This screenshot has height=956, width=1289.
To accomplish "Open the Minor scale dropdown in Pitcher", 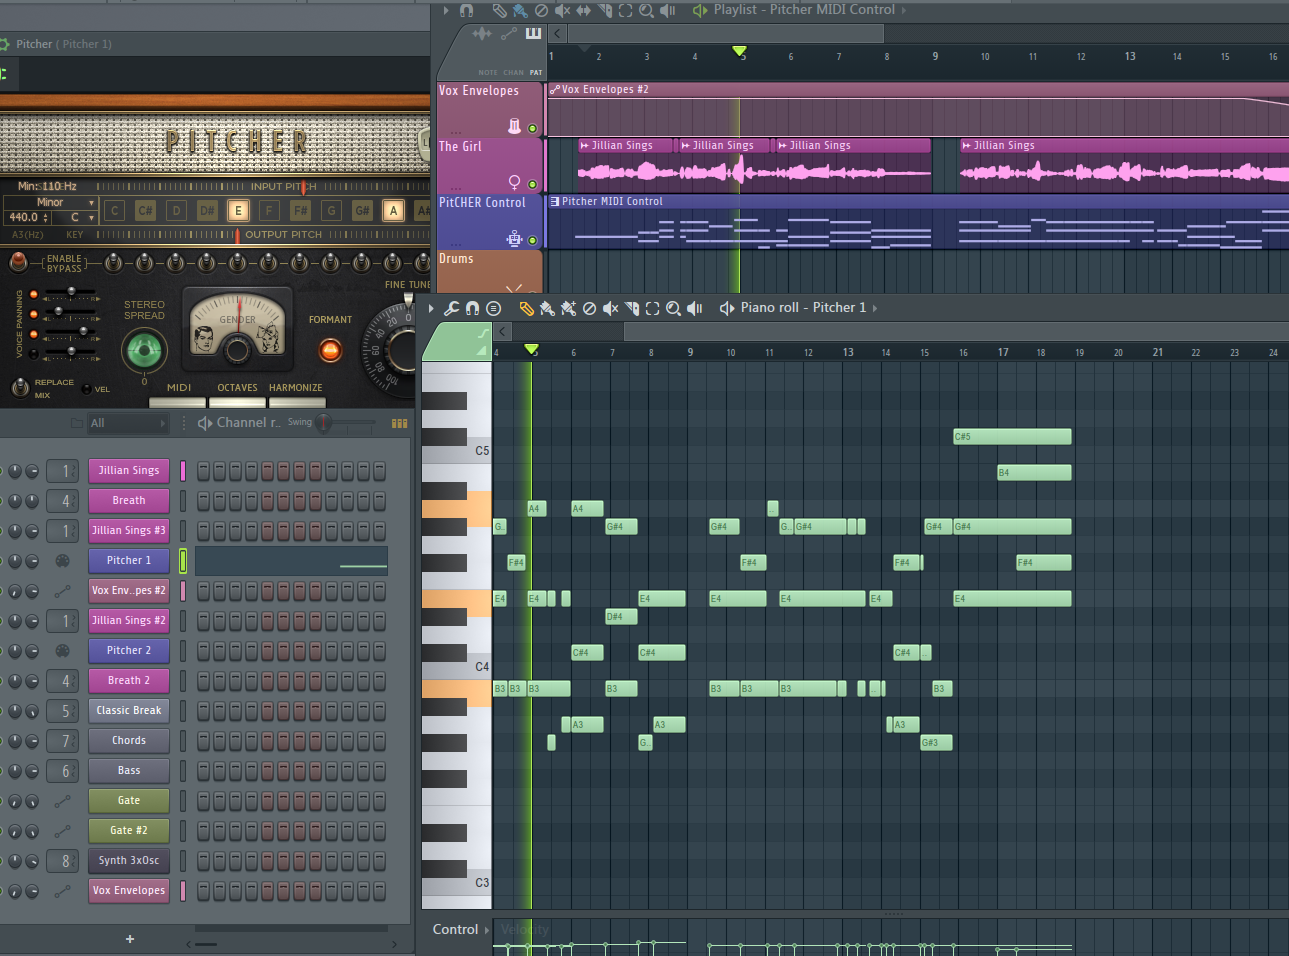I will point(50,202).
